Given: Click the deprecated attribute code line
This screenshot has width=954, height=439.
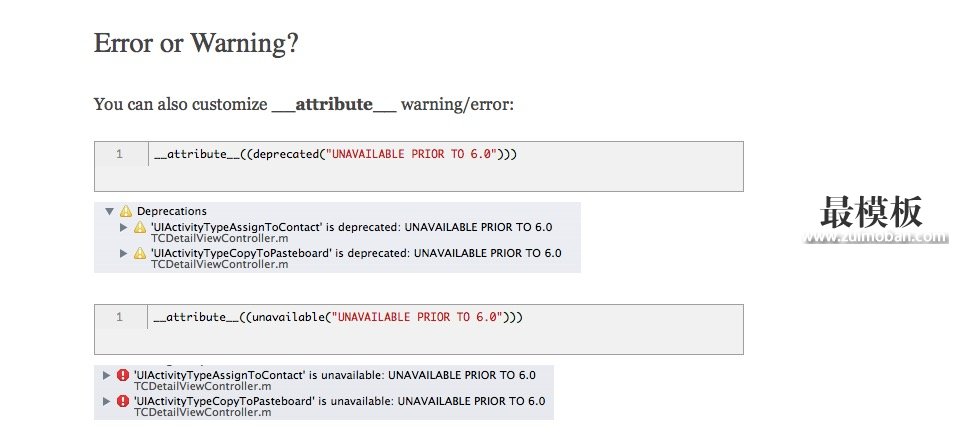Looking at the screenshot, I should tap(335, 154).
